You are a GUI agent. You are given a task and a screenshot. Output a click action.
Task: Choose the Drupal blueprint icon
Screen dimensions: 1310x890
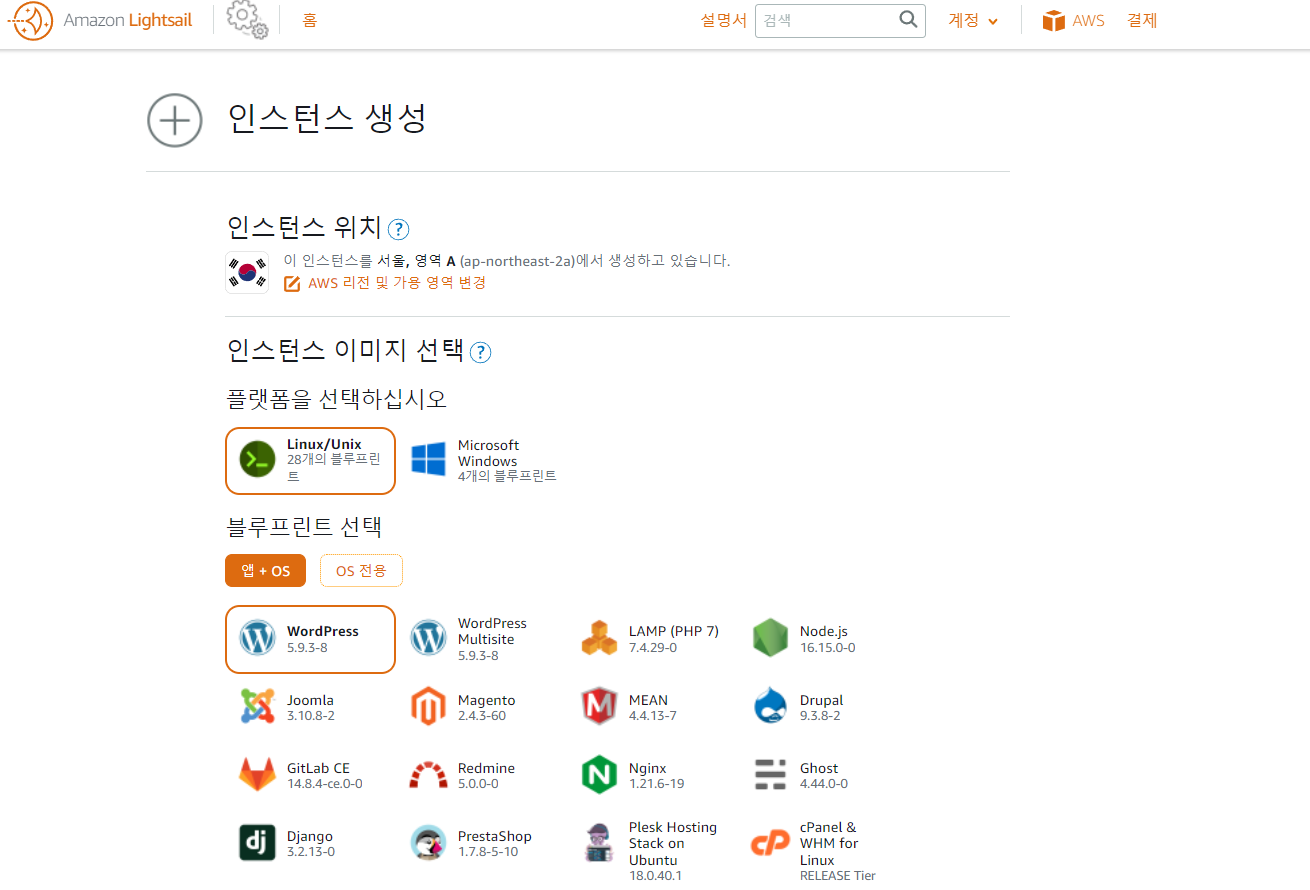click(770, 706)
